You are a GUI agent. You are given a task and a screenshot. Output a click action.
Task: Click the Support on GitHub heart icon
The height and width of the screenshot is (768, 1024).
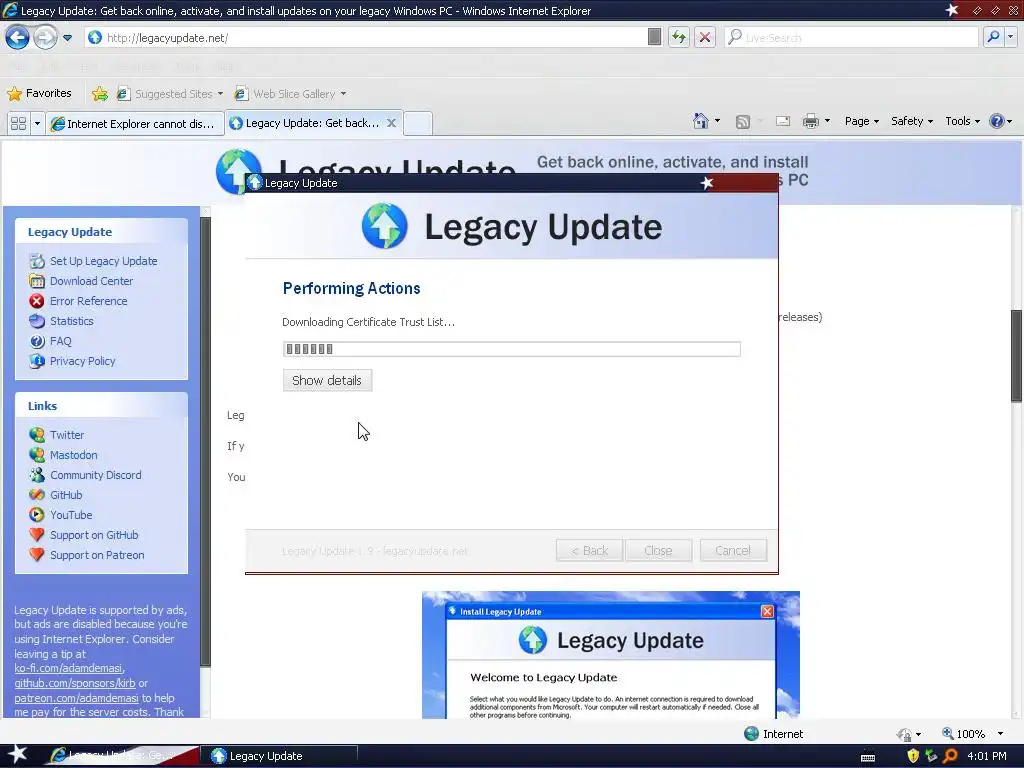pos(37,535)
